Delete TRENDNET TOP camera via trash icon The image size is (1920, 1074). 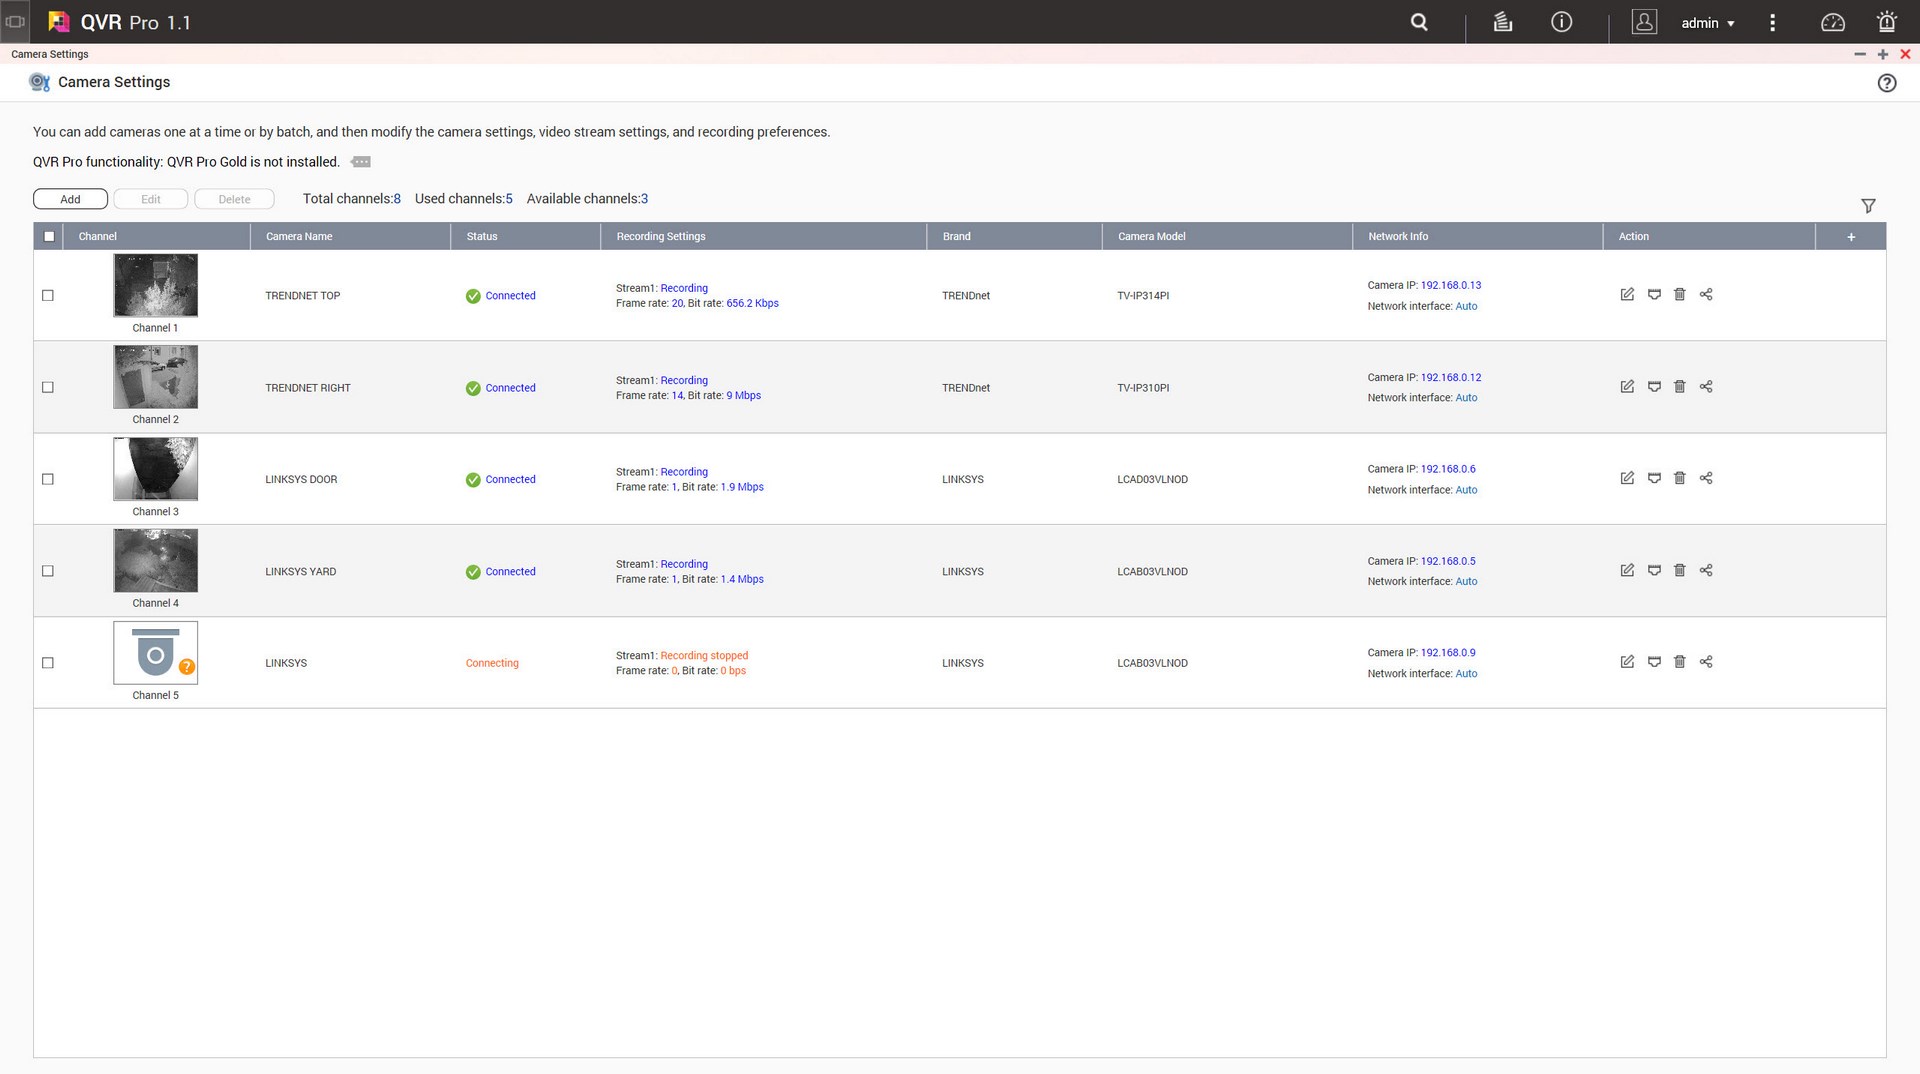tap(1679, 294)
